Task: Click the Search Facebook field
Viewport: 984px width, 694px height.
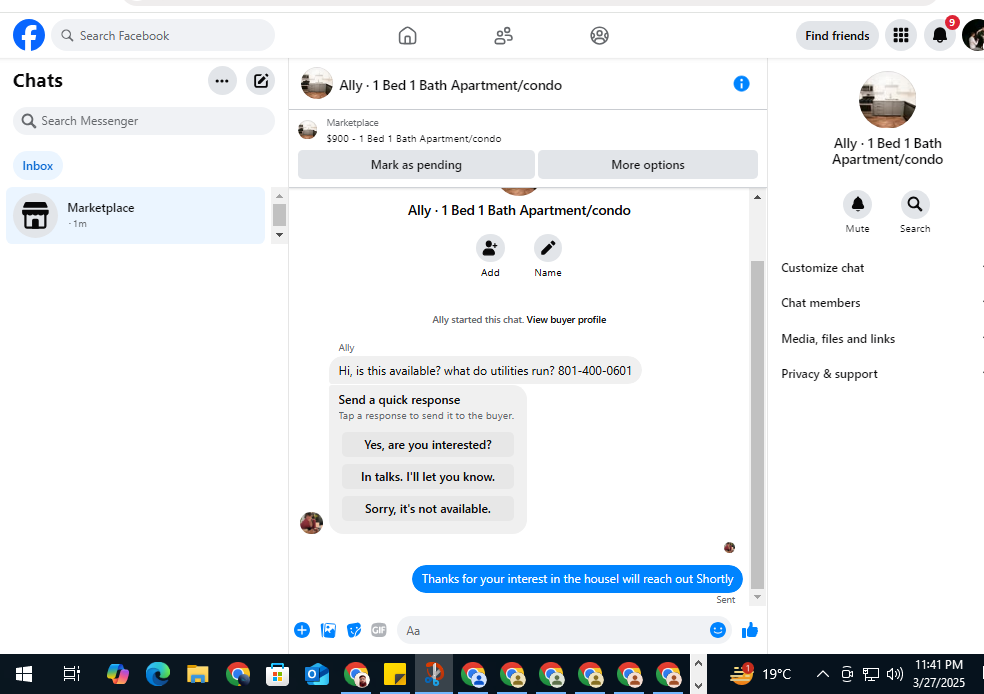Action: [163, 36]
